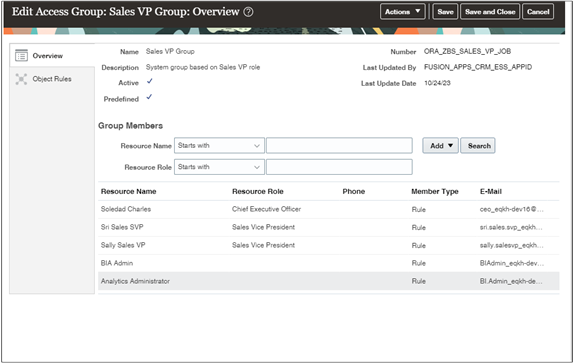Switch to the Overview tab
The image size is (574, 363).
click(x=52, y=56)
